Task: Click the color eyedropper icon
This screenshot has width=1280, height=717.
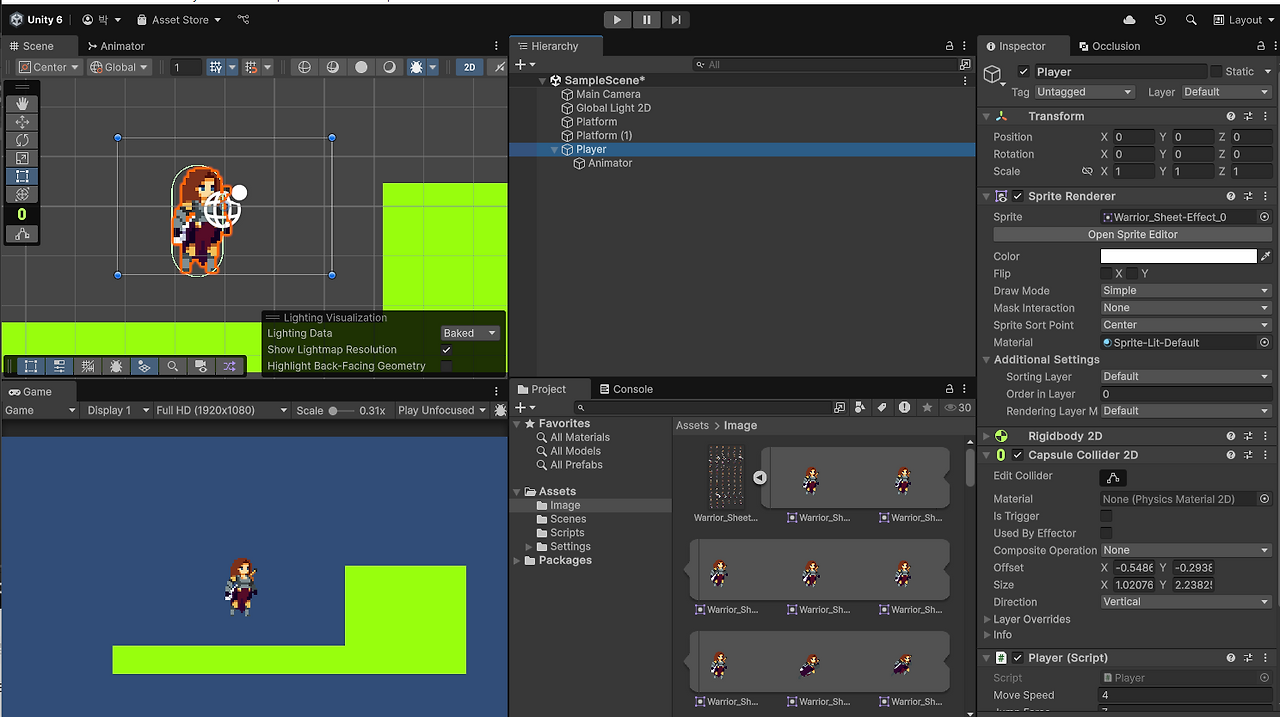Action: (1265, 257)
